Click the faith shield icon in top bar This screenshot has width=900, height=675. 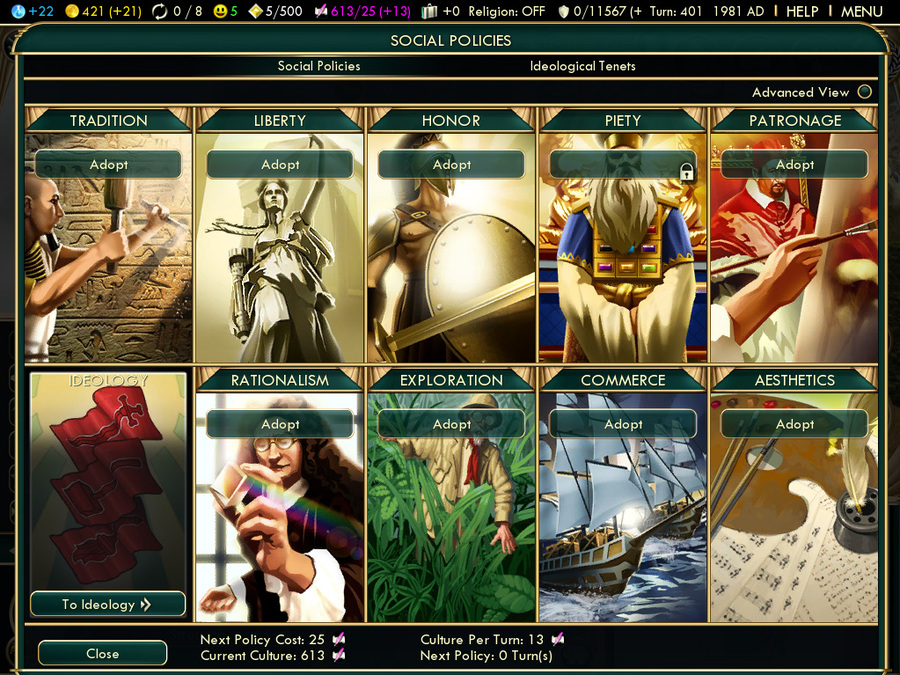coord(564,11)
